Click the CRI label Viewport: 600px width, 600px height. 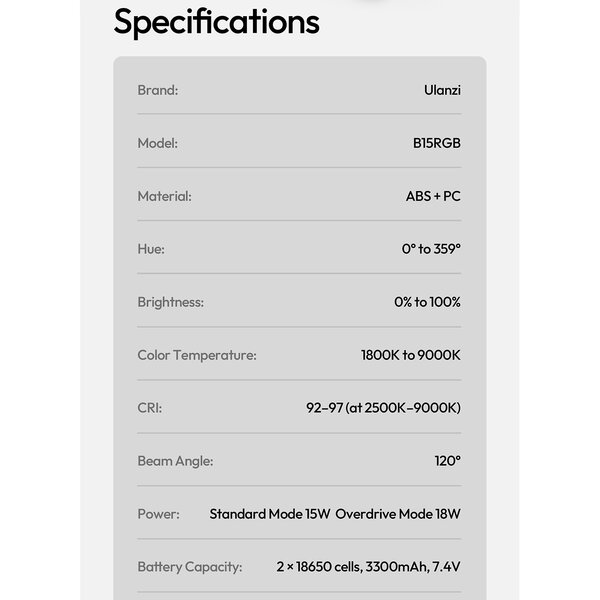tap(149, 408)
